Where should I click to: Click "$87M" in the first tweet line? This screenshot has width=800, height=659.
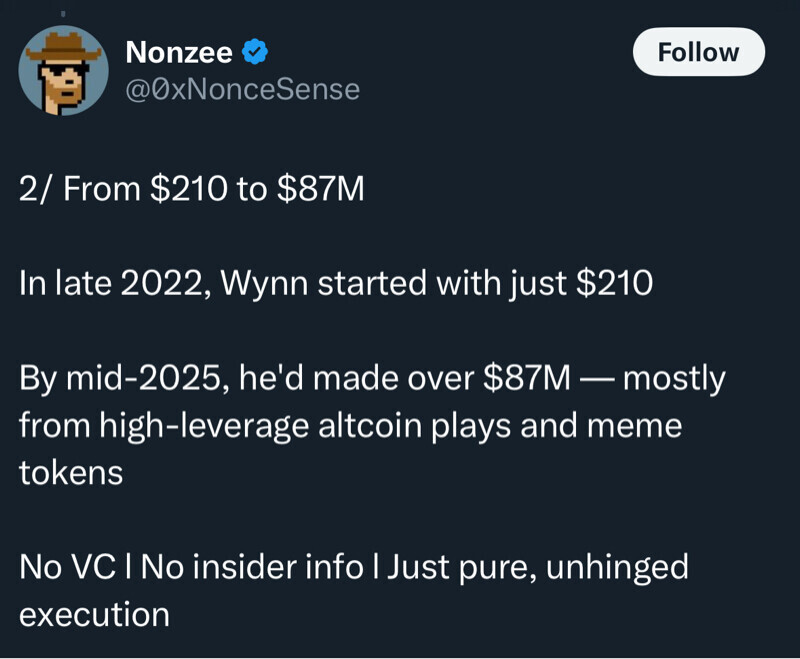pos(321,189)
